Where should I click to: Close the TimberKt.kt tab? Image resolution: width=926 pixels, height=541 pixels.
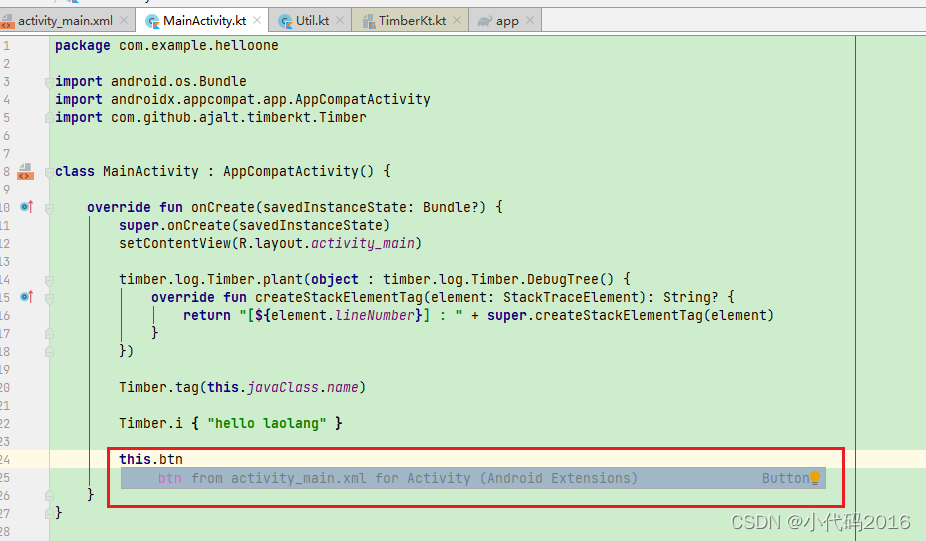[x=457, y=20]
